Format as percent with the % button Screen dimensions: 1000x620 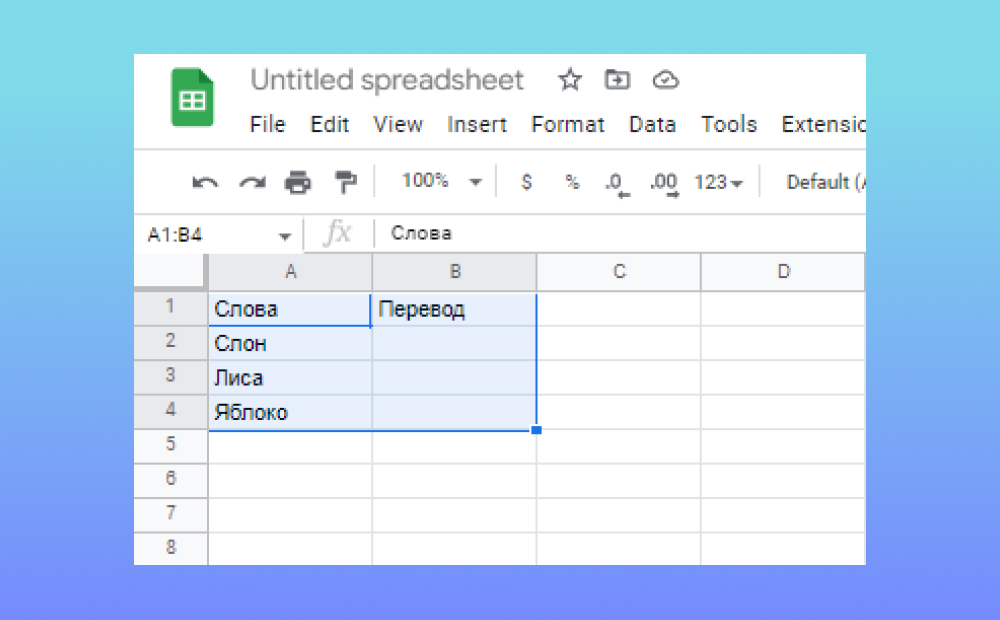coord(572,182)
